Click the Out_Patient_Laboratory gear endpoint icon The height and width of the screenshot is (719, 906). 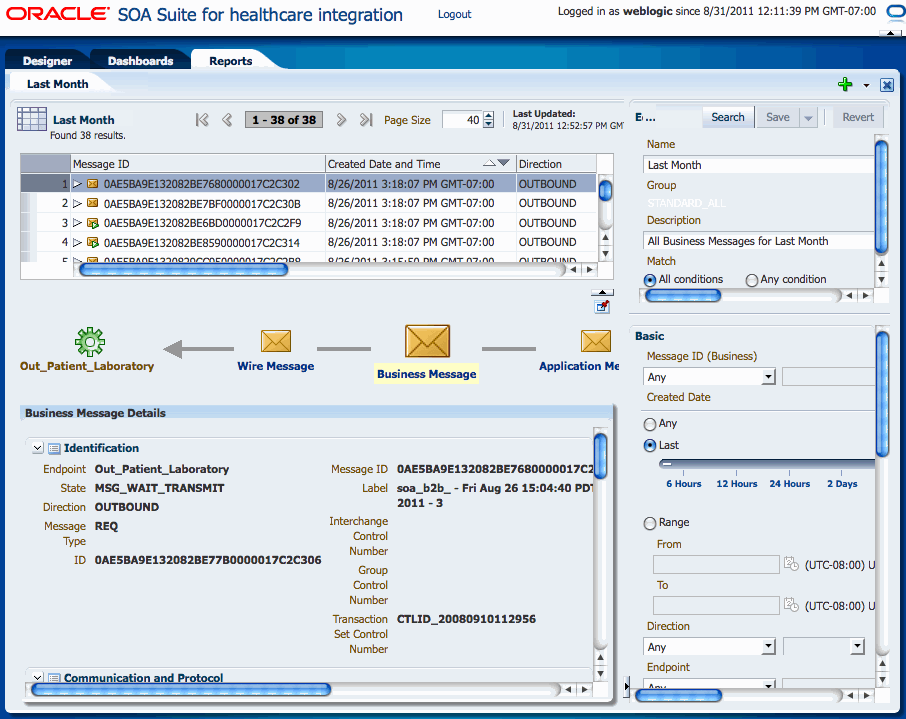90,342
